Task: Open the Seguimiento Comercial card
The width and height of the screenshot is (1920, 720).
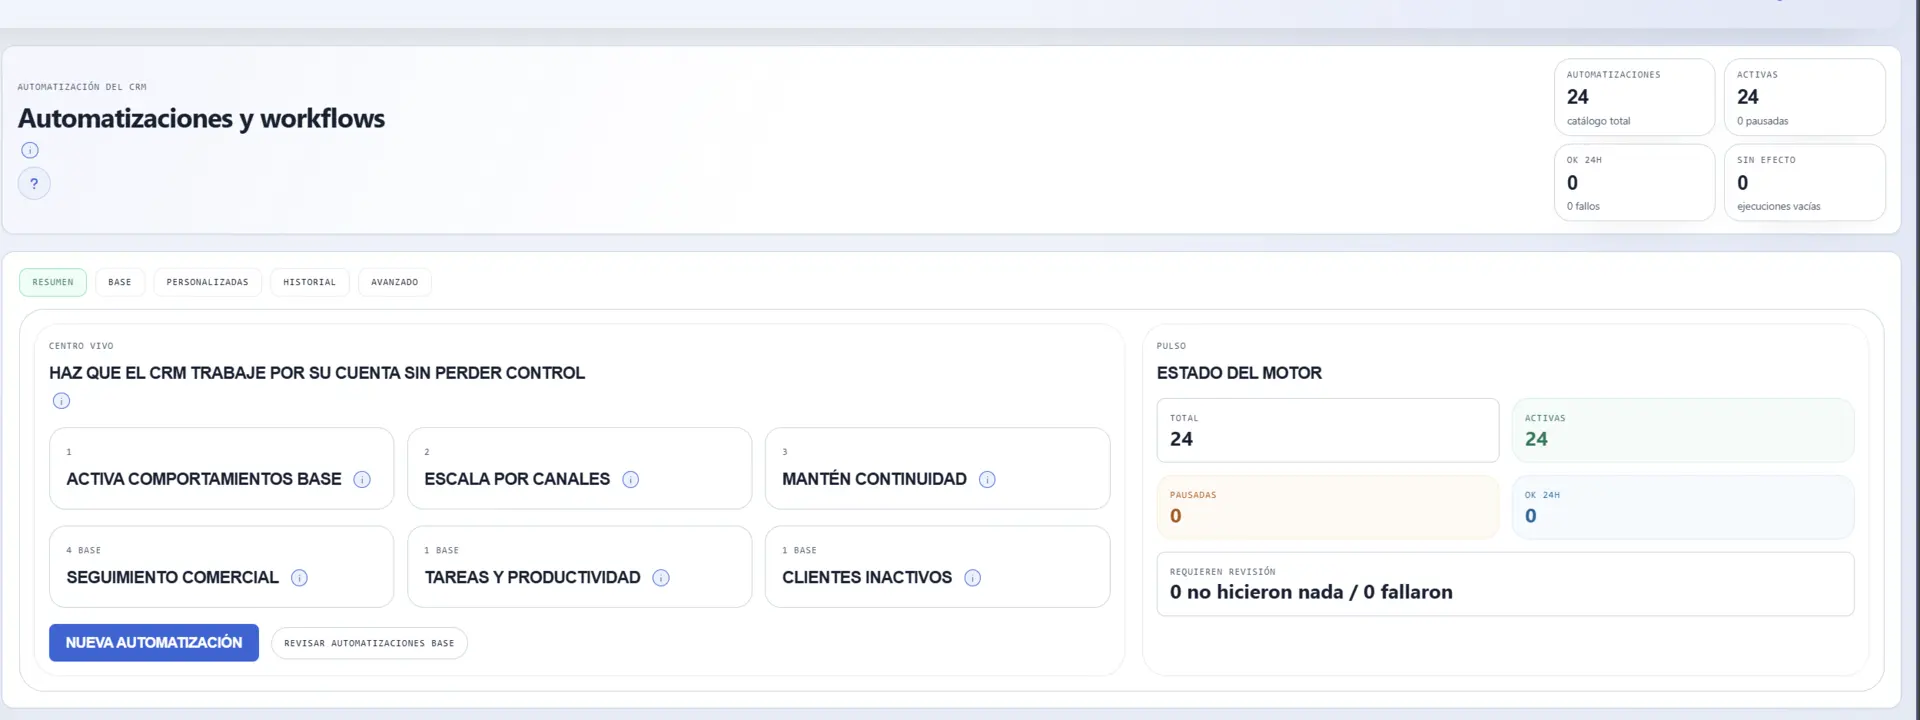Action: pyautogui.click(x=221, y=567)
